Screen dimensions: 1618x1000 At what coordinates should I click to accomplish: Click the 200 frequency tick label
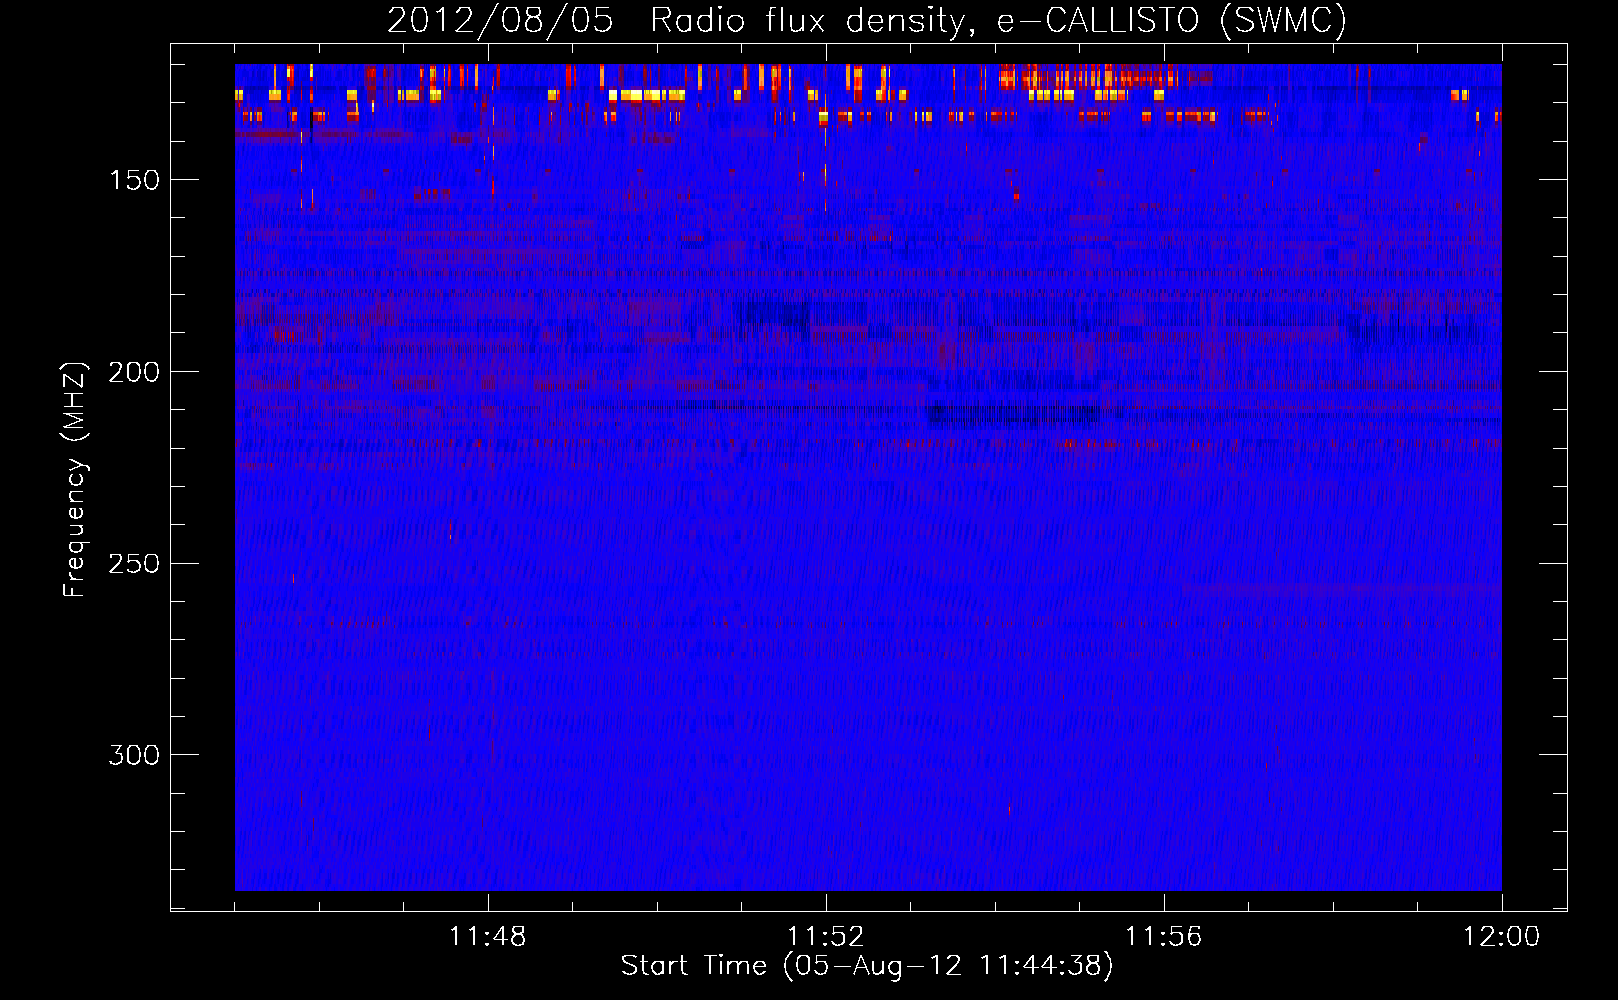coord(134,372)
